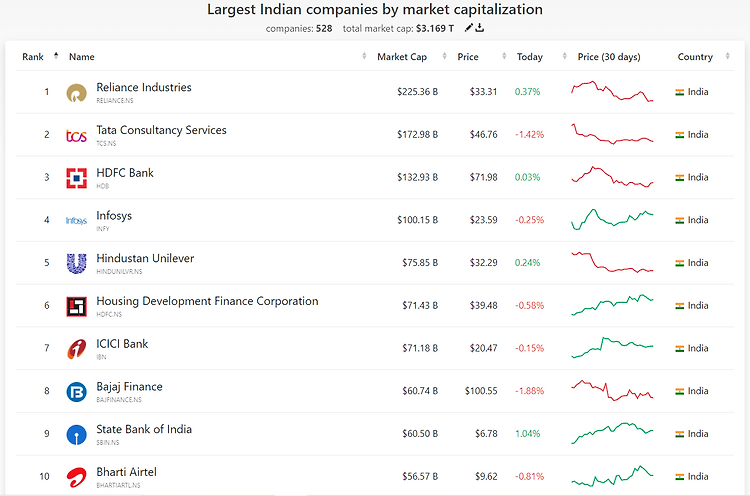Sort by Name using its sort arrows
The image size is (750, 496).
pos(364,56)
